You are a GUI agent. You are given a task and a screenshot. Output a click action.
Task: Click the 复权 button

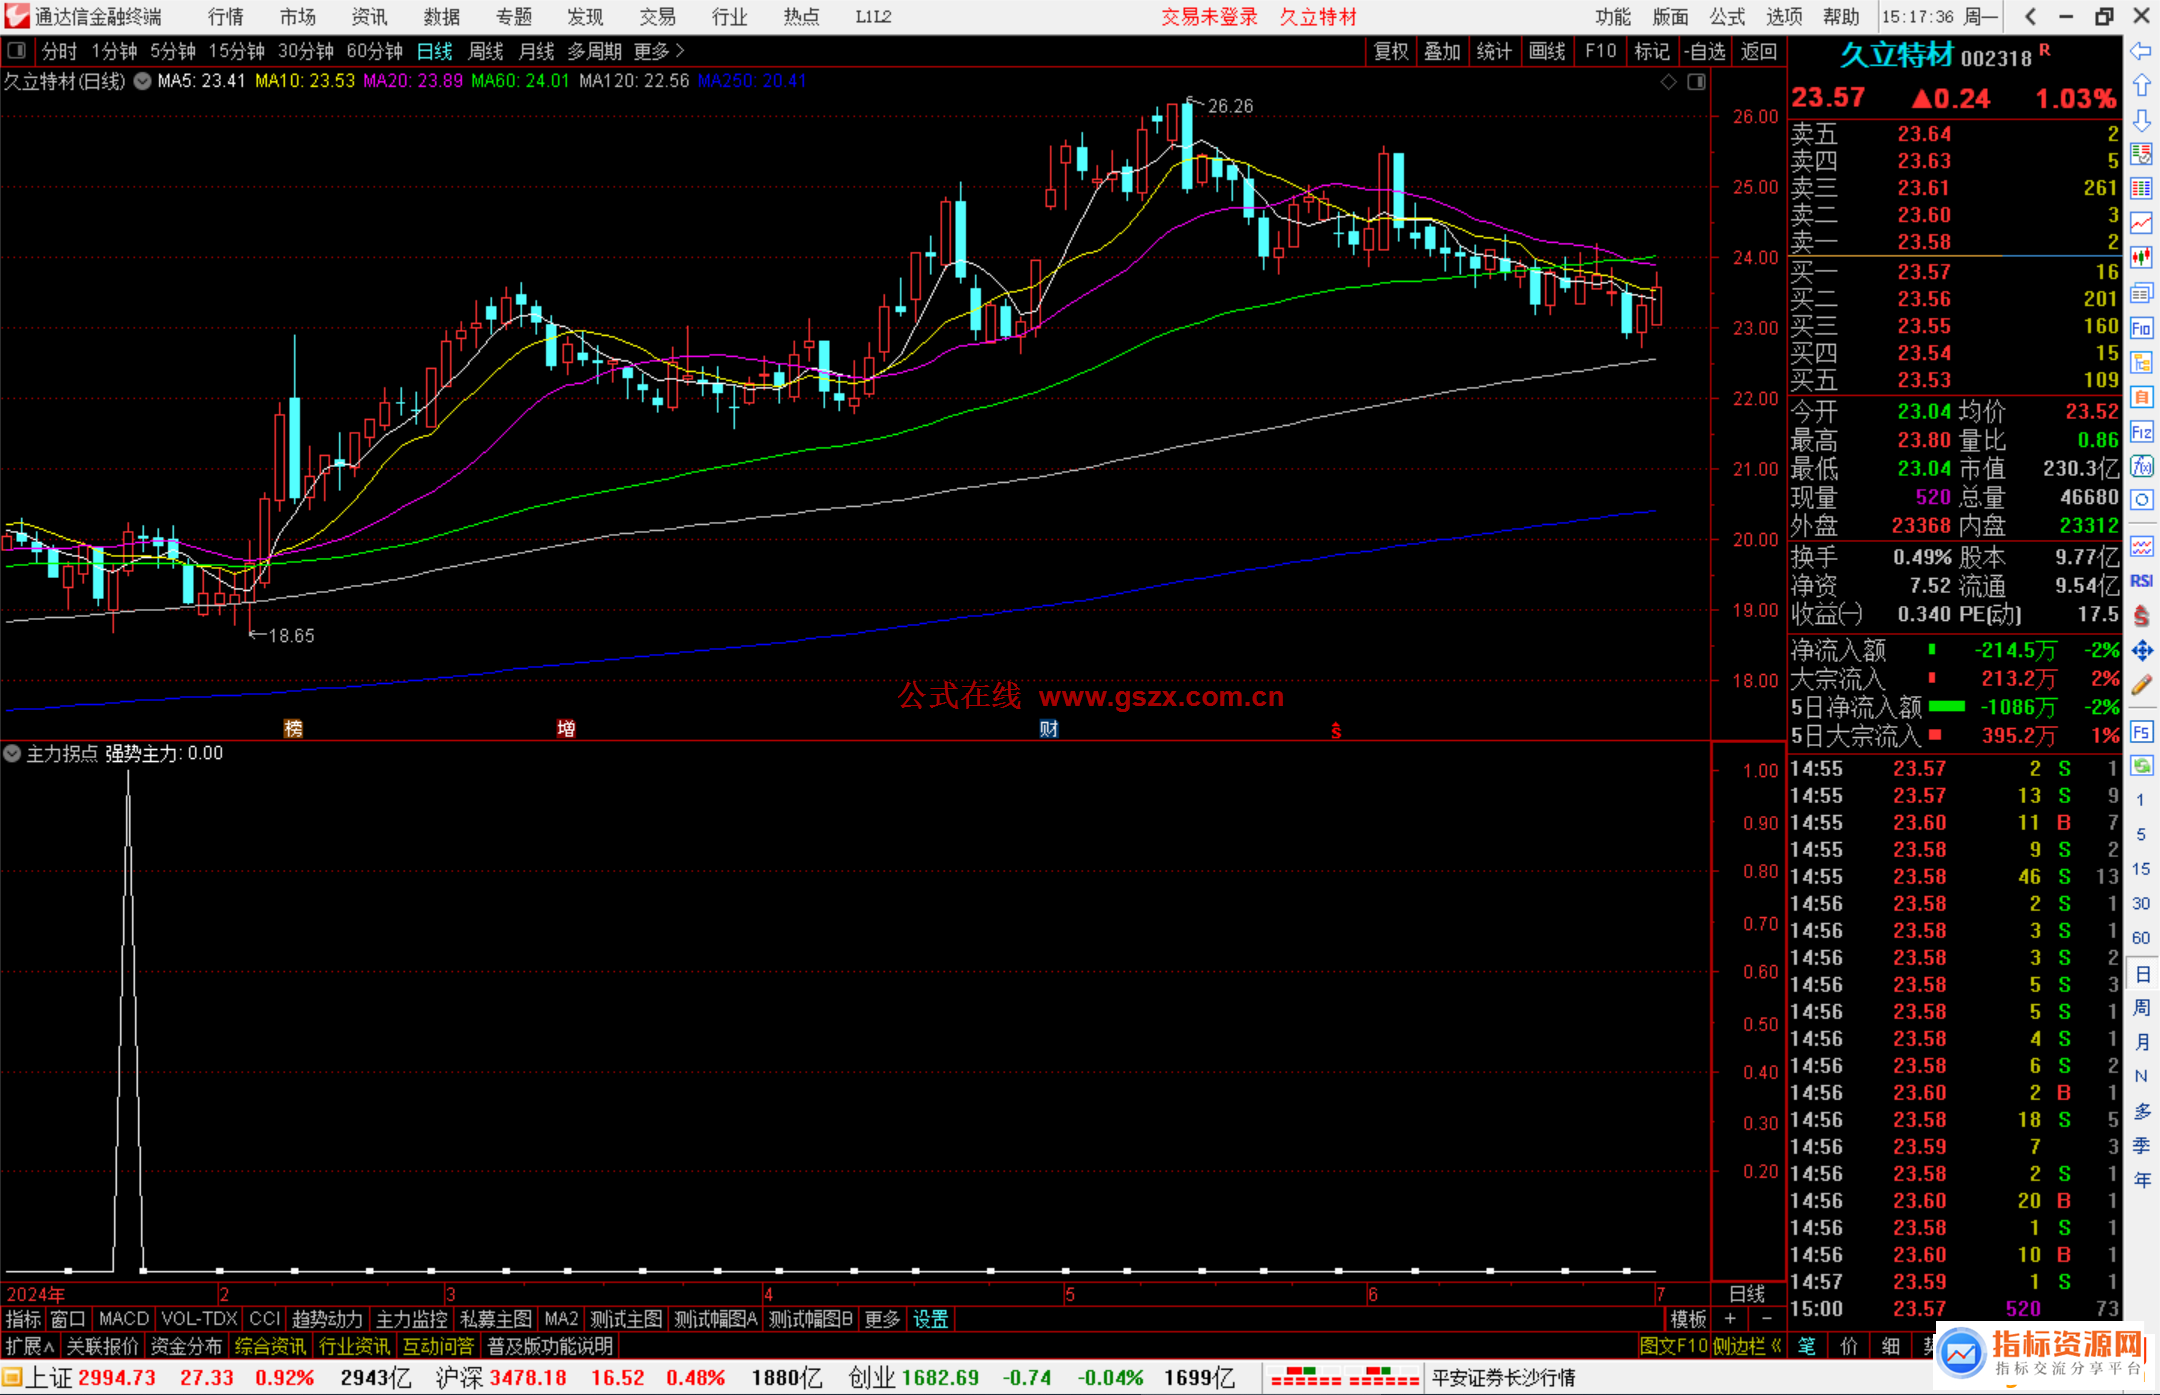coord(1391,51)
